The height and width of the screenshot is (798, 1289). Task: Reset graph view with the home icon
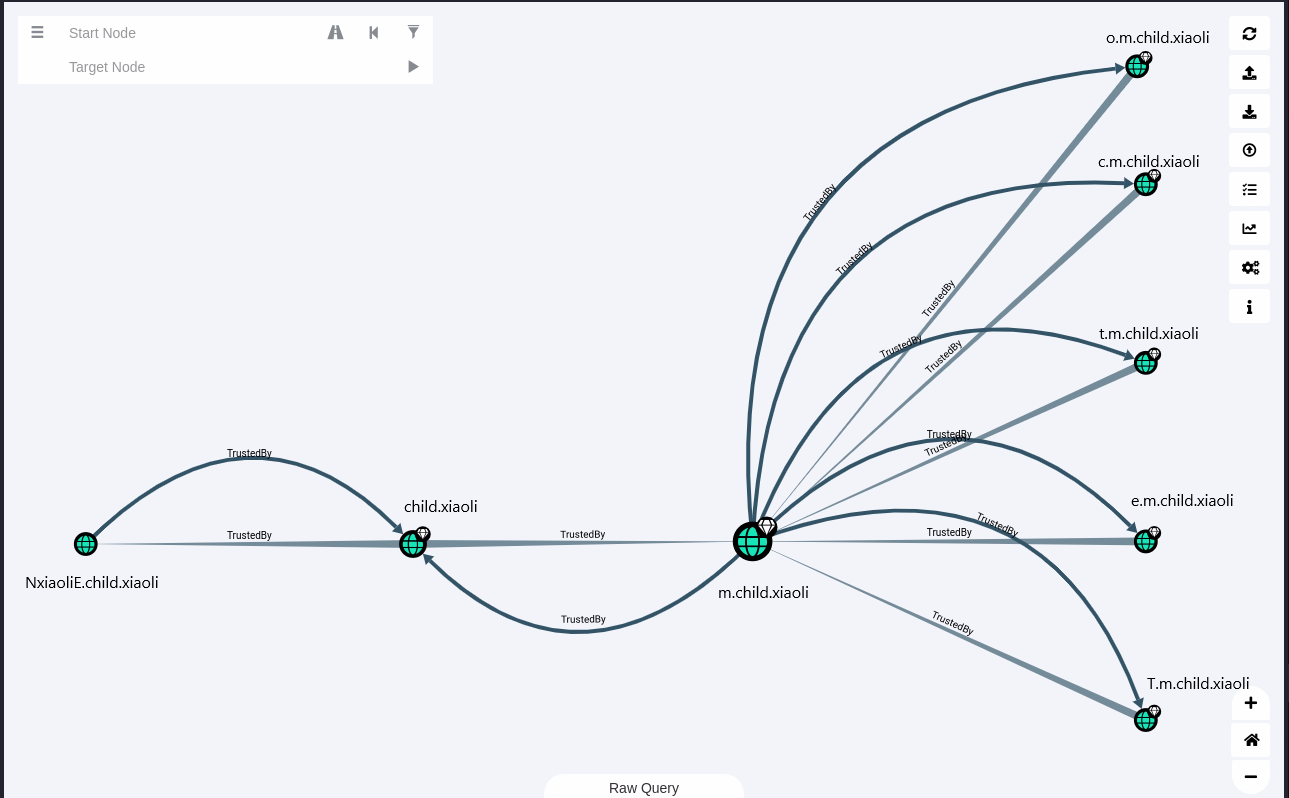coord(1250,740)
